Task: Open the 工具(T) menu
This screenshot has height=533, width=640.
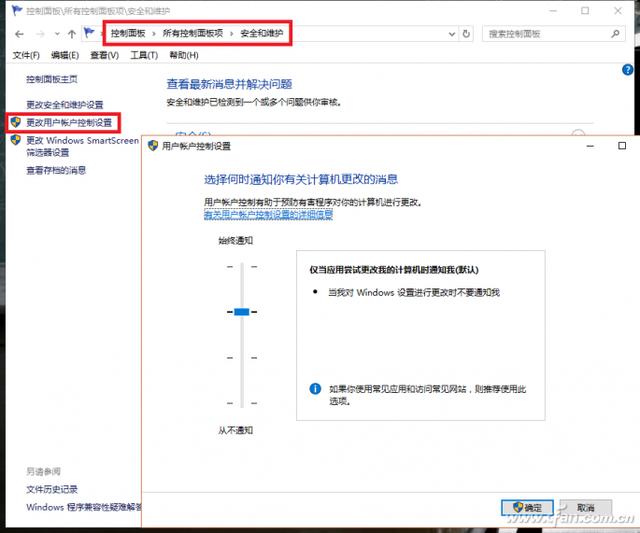Action: (x=144, y=55)
